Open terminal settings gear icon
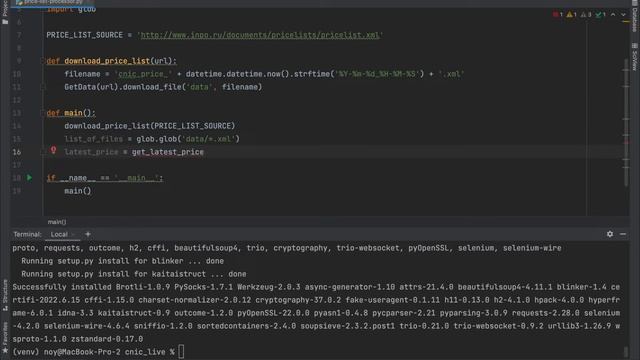 (x=610, y=234)
